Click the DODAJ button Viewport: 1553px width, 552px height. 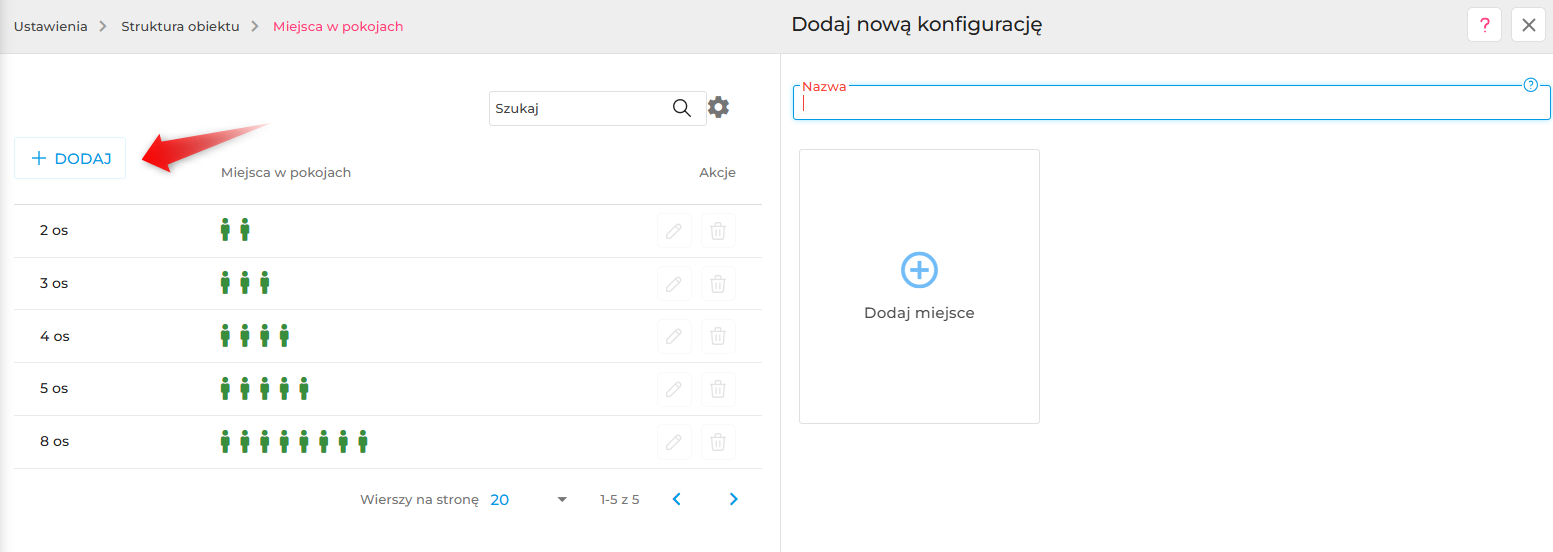pyautogui.click(x=70, y=158)
